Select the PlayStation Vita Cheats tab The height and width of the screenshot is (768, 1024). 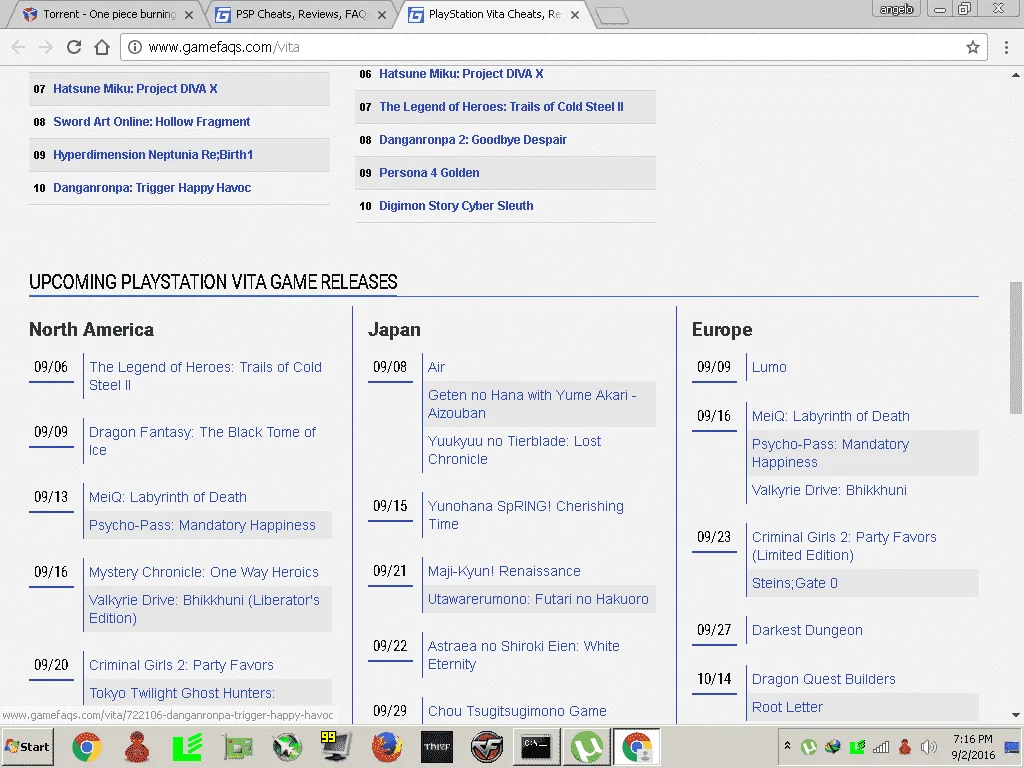point(494,14)
